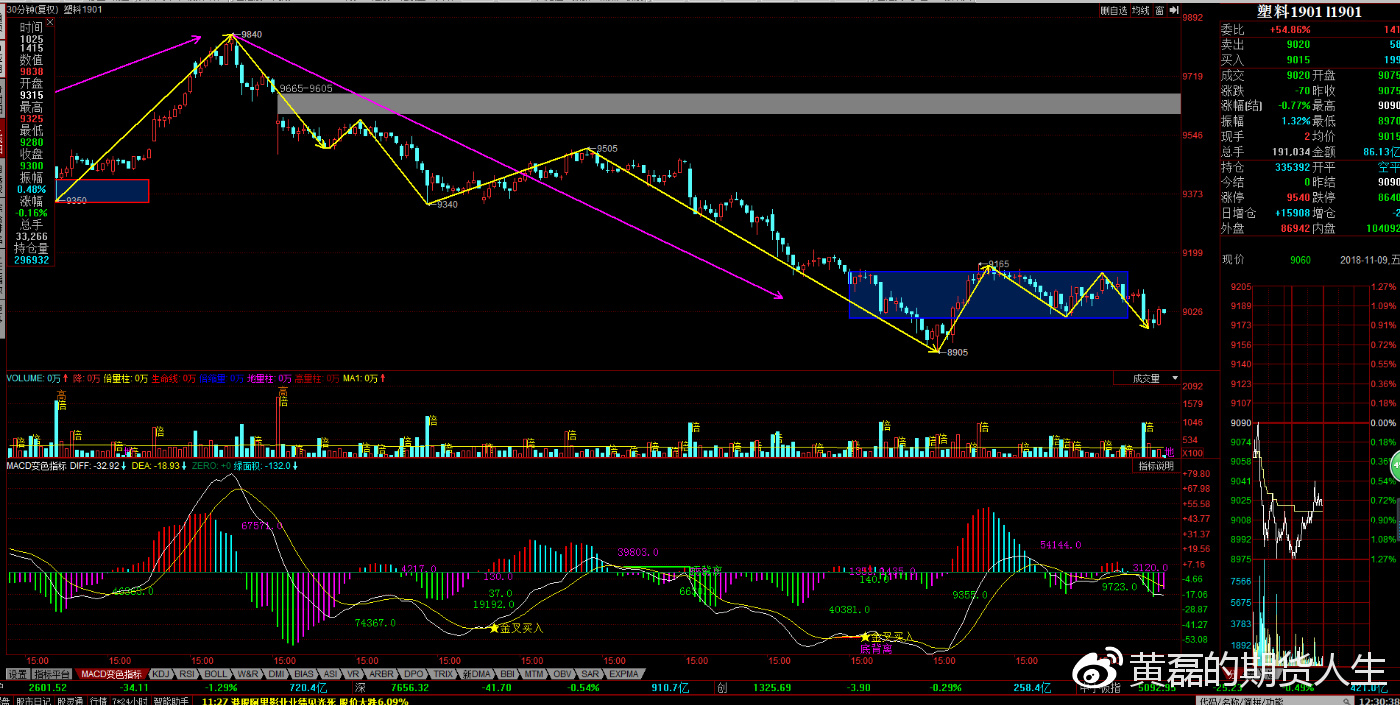The image size is (1400, 705).
Task: Click the 买入 price 9015
Action: [x=1298, y=60]
